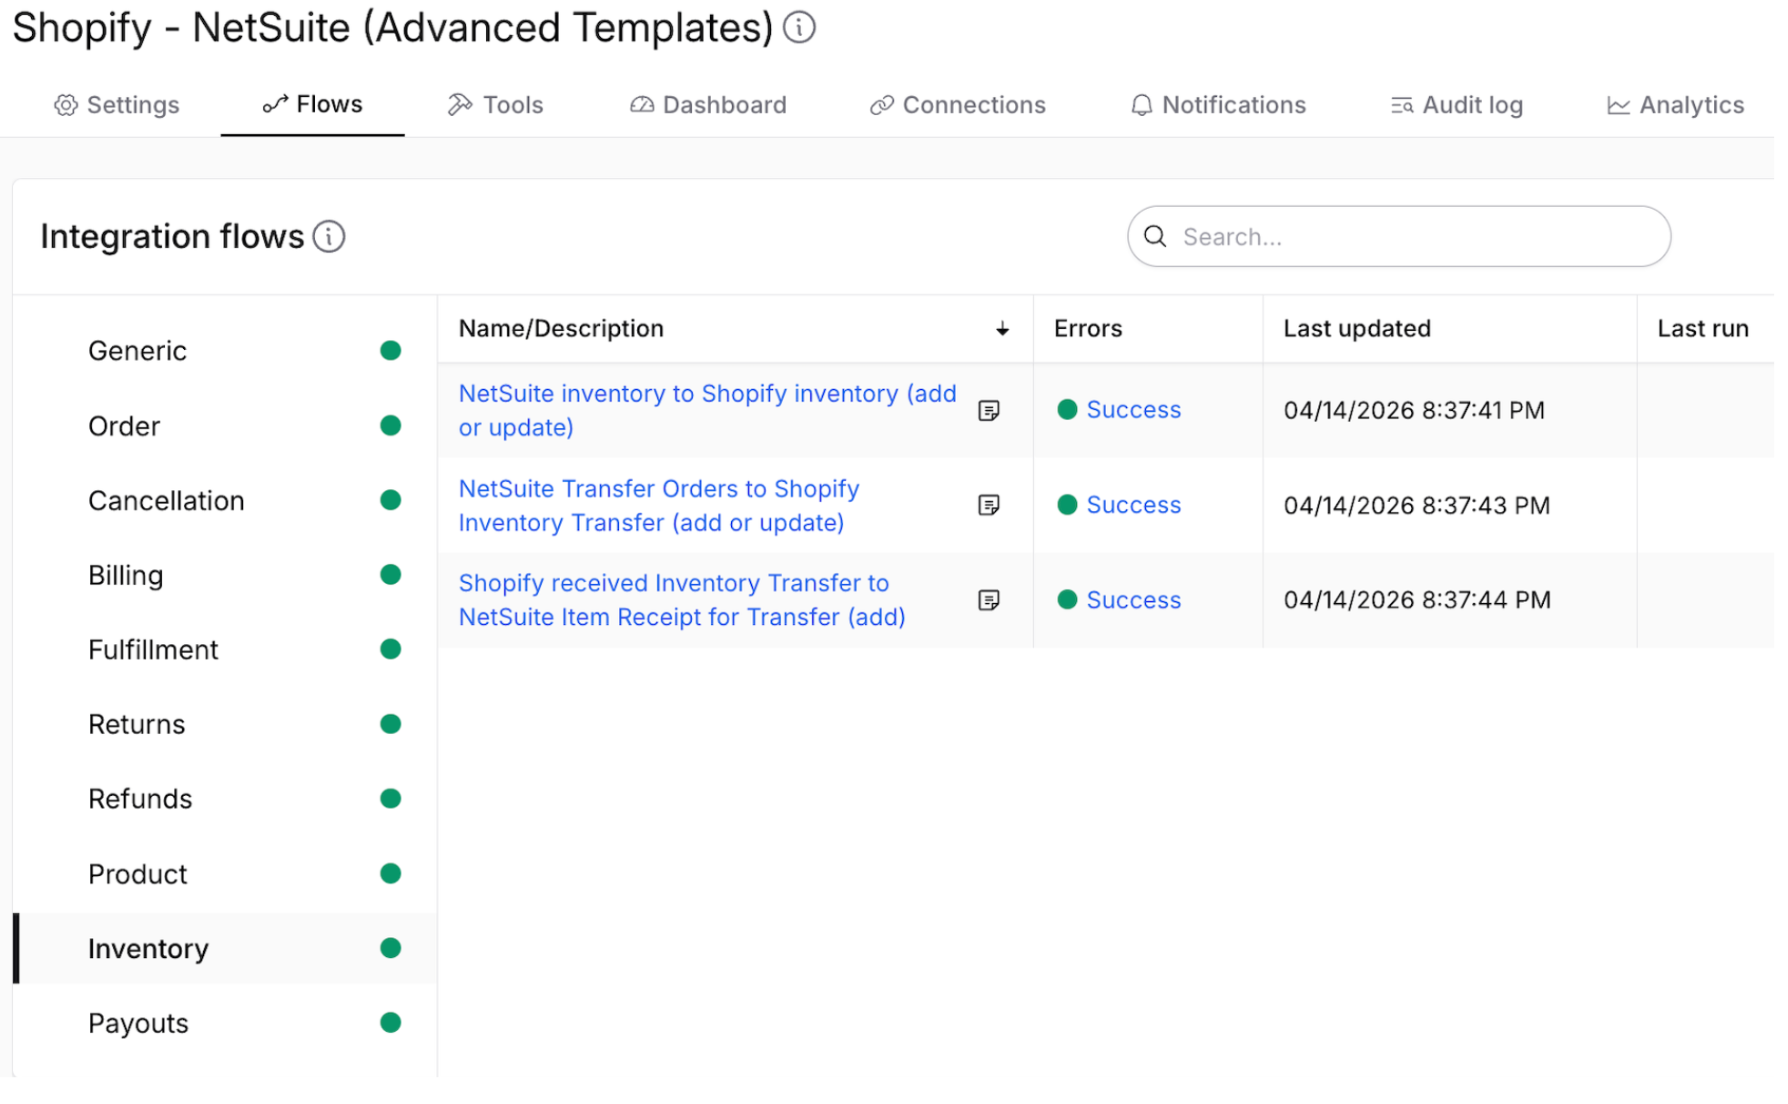Click Success status for Shopify received Inventory flow
Image resolution: width=1788 pixels, height=1104 pixels.
click(1133, 600)
